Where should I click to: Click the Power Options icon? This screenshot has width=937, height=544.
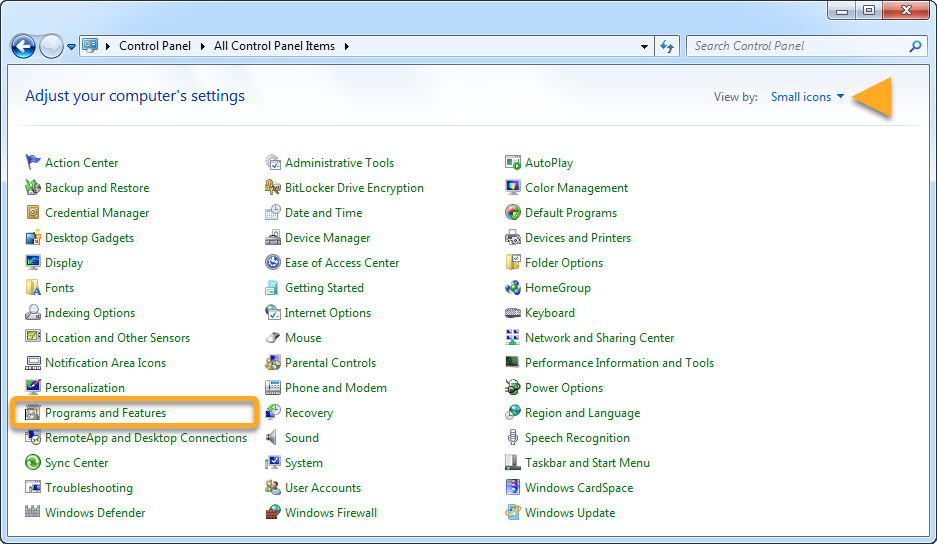click(x=513, y=388)
